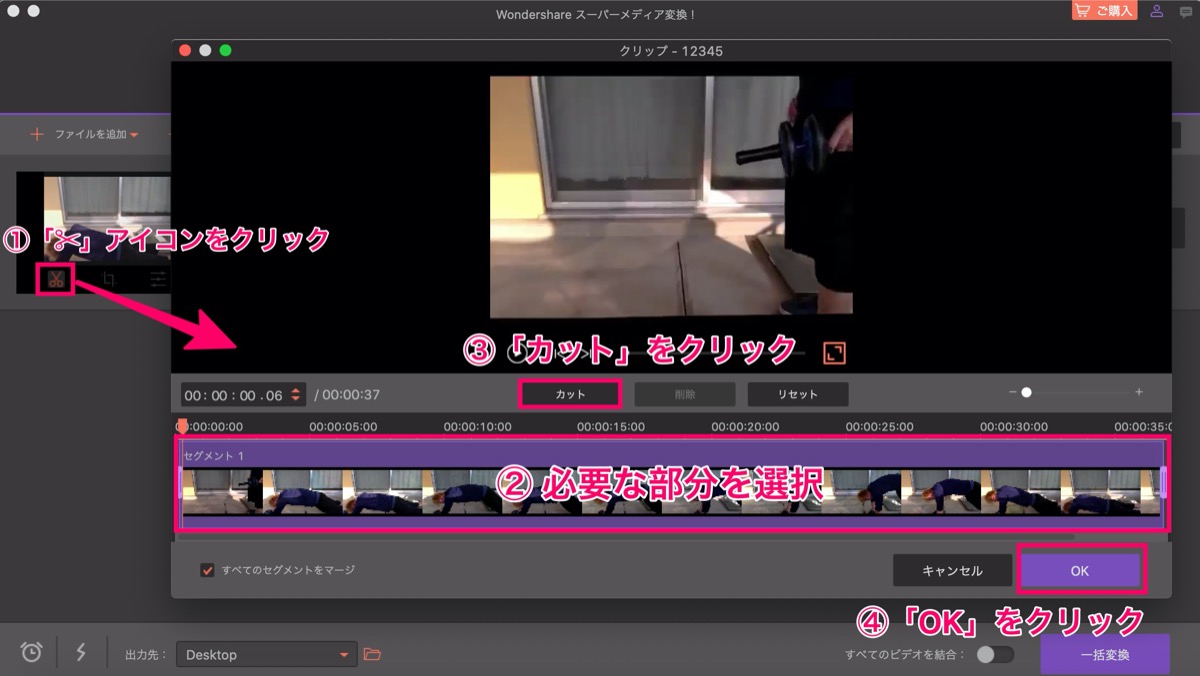Click the 00:00:10:00 mark on the ruler

pyautogui.click(x=477, y=426)
